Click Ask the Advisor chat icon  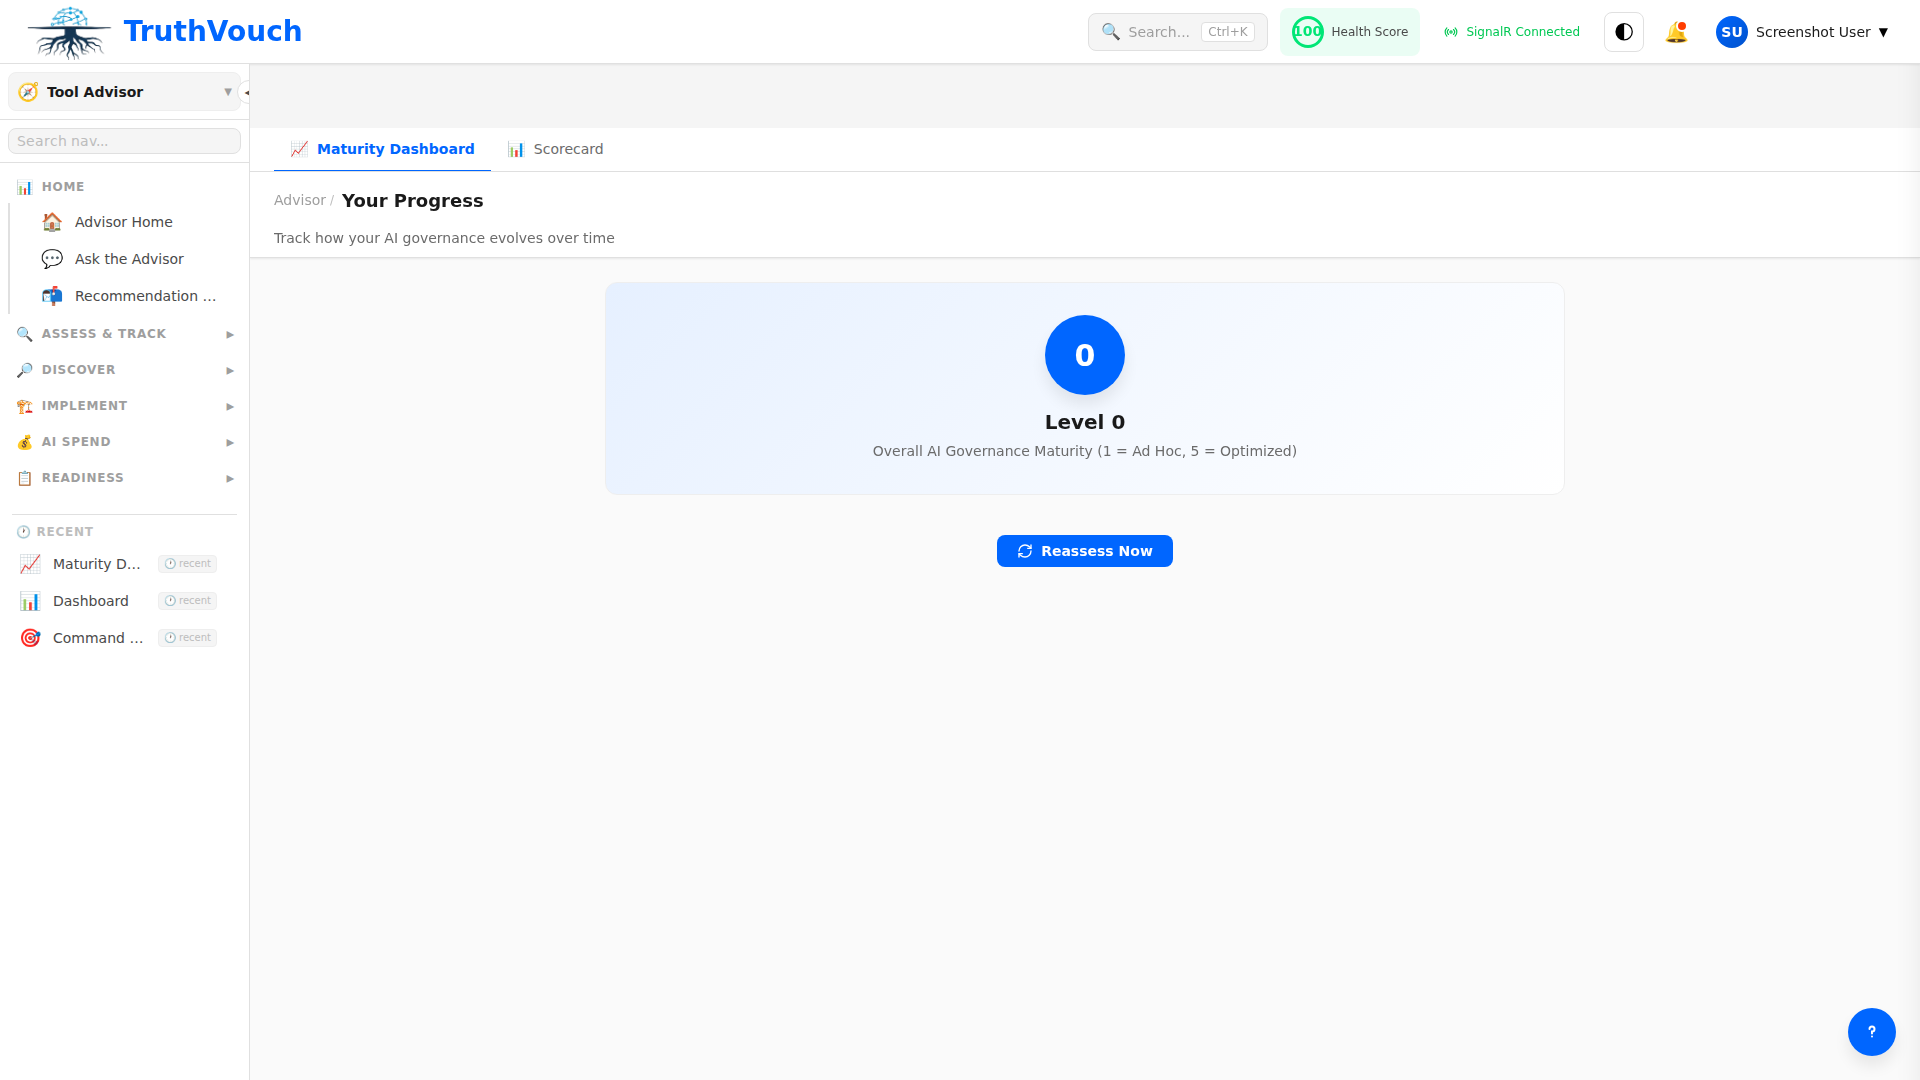point(52,259)
